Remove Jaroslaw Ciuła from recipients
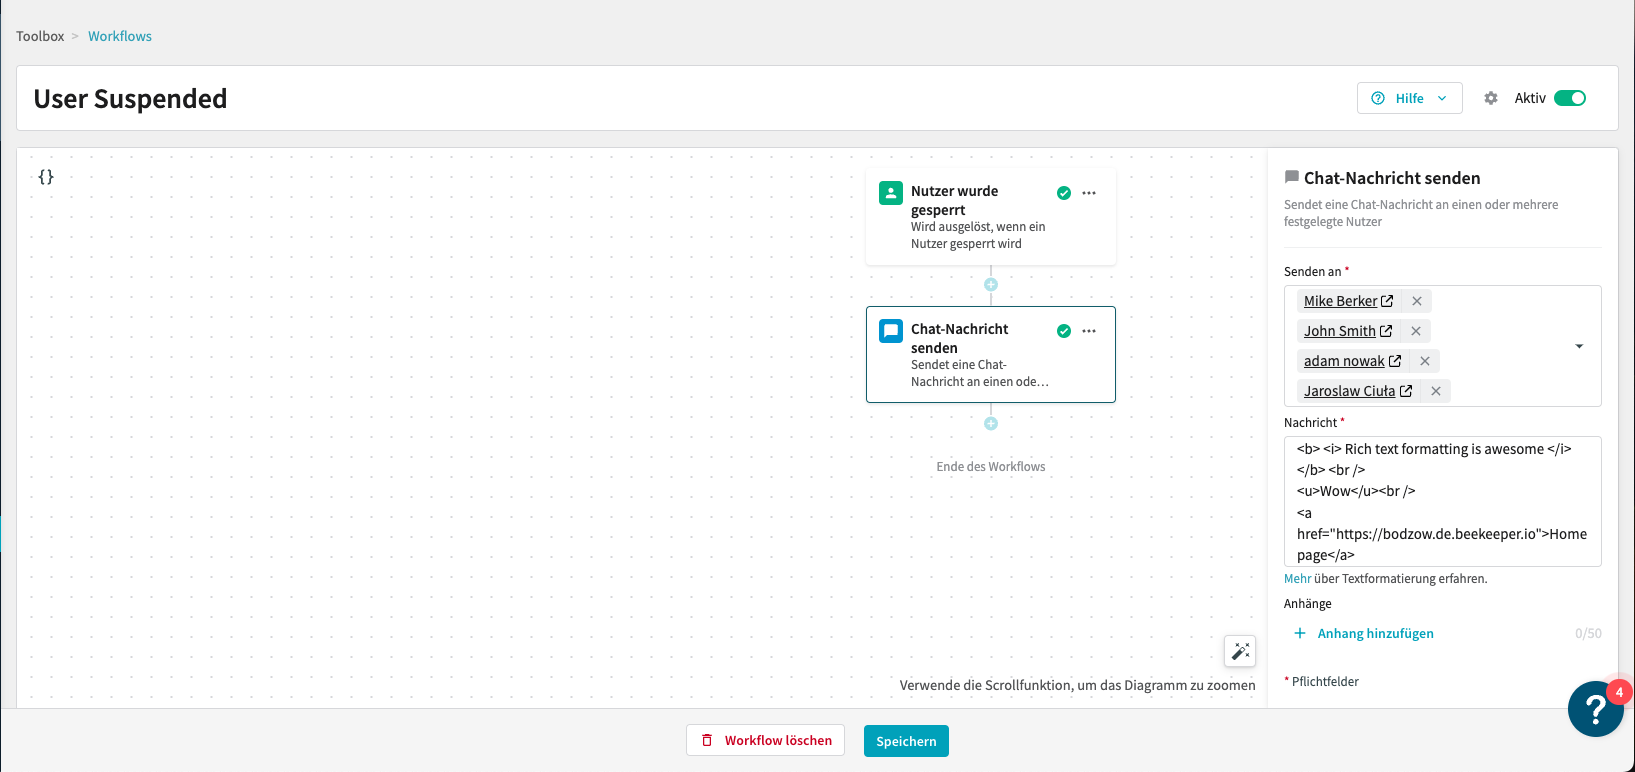Image resolution: width=1635 pixels, height=772 pixels. click(1436, 391)
